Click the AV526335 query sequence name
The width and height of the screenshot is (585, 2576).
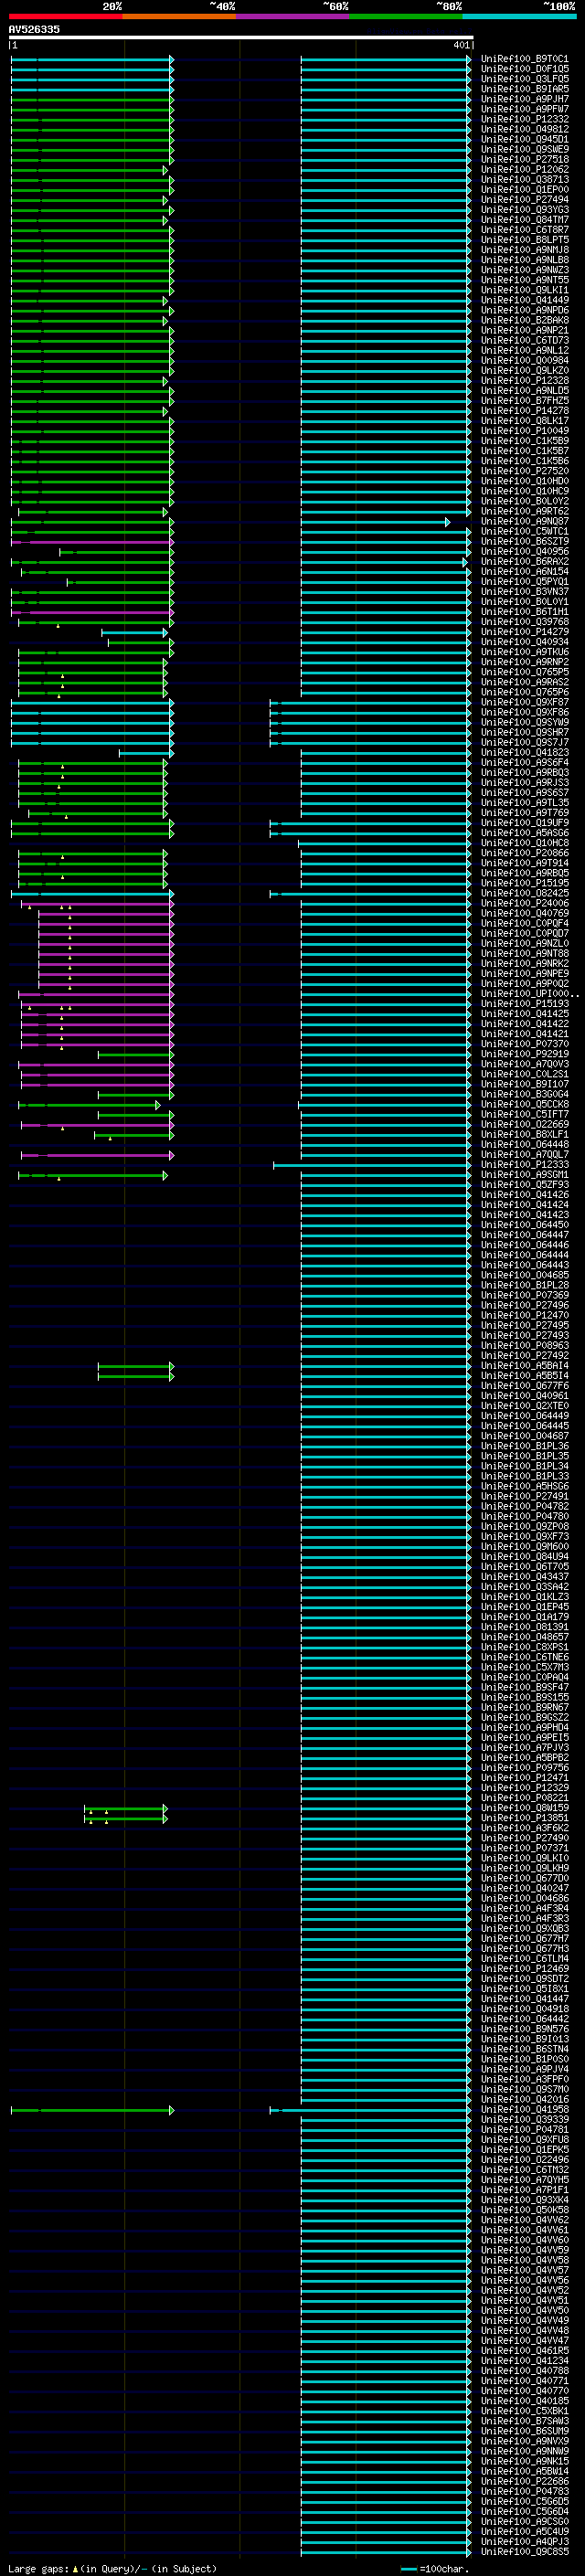coord(34,29)
